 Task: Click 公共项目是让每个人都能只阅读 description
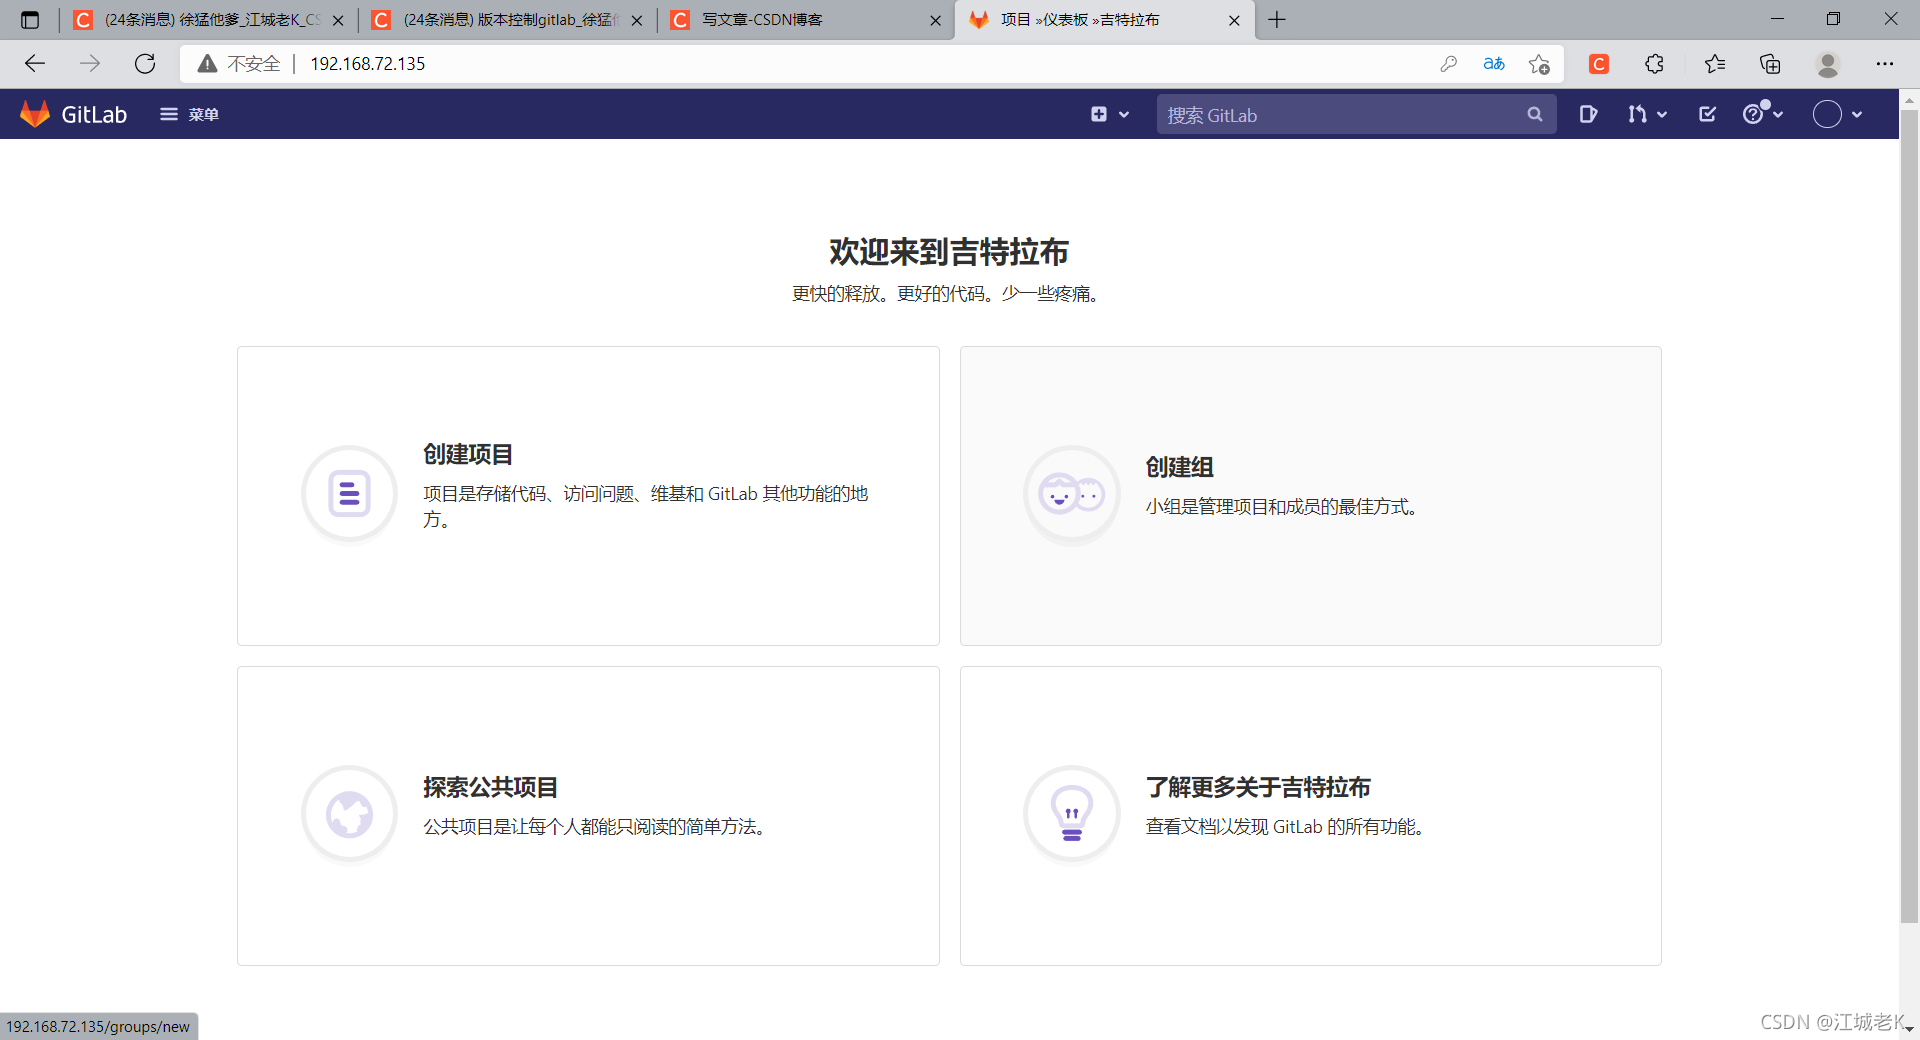pyautogui.click(x=597, y=827)
